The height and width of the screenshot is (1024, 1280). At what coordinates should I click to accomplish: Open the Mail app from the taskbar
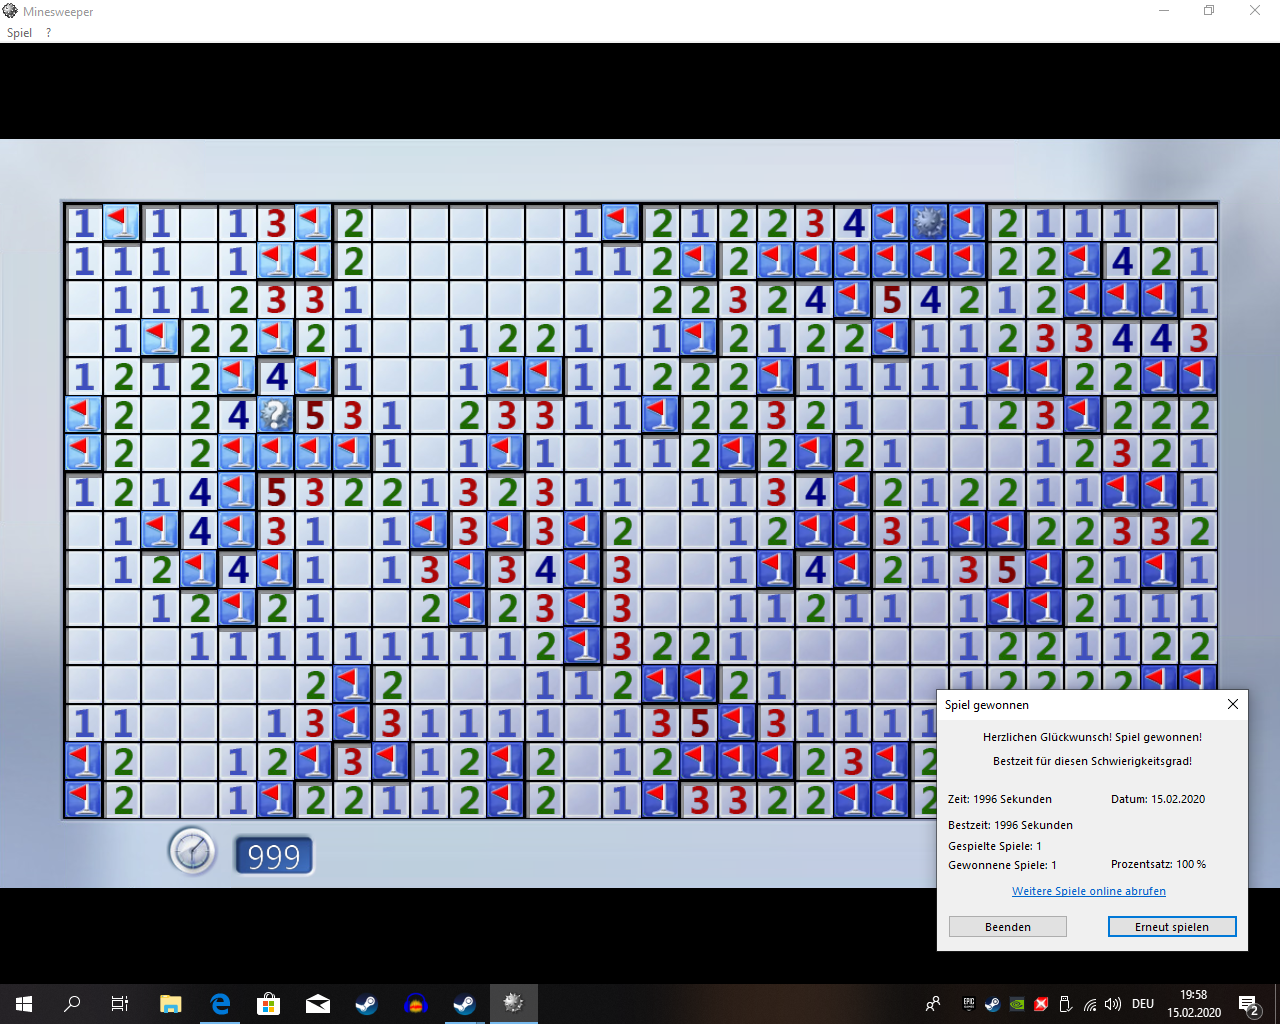318,1004
